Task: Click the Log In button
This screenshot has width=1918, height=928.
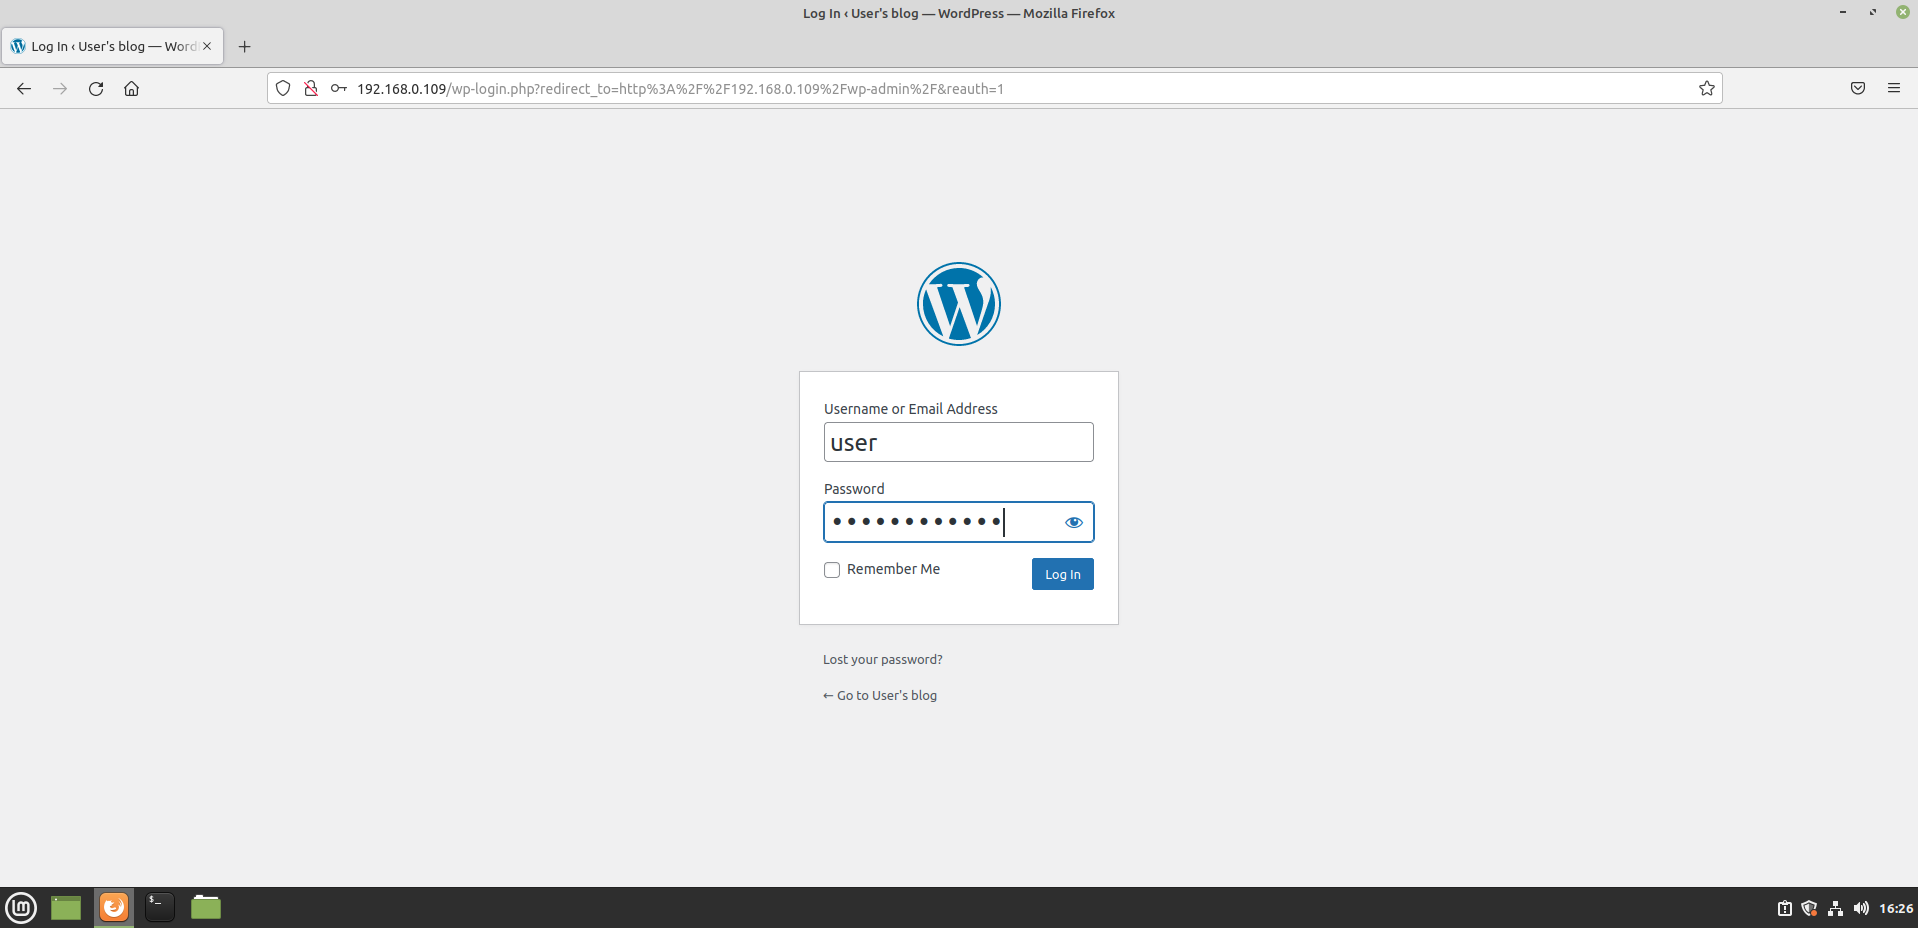Action: pyautogui.click(x=1063, y=574)
